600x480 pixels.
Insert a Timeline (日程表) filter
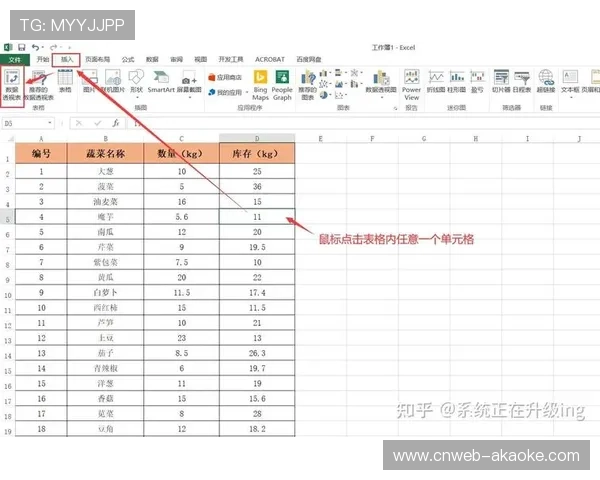point(522,81)
